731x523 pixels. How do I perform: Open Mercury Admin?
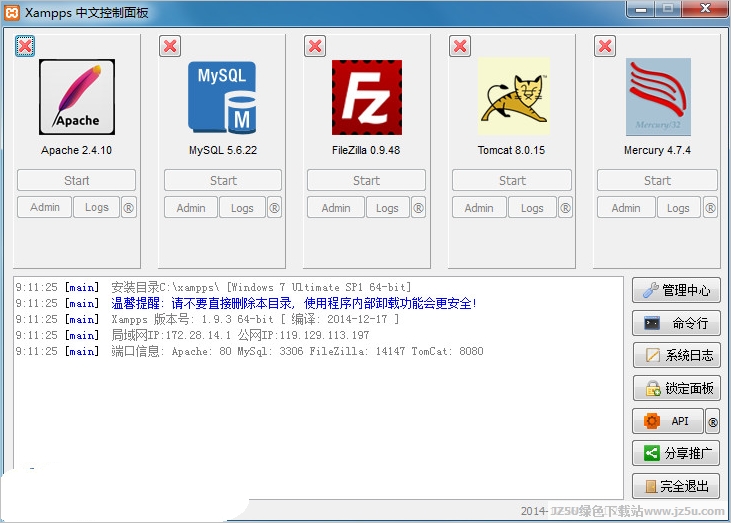point(626,208)
